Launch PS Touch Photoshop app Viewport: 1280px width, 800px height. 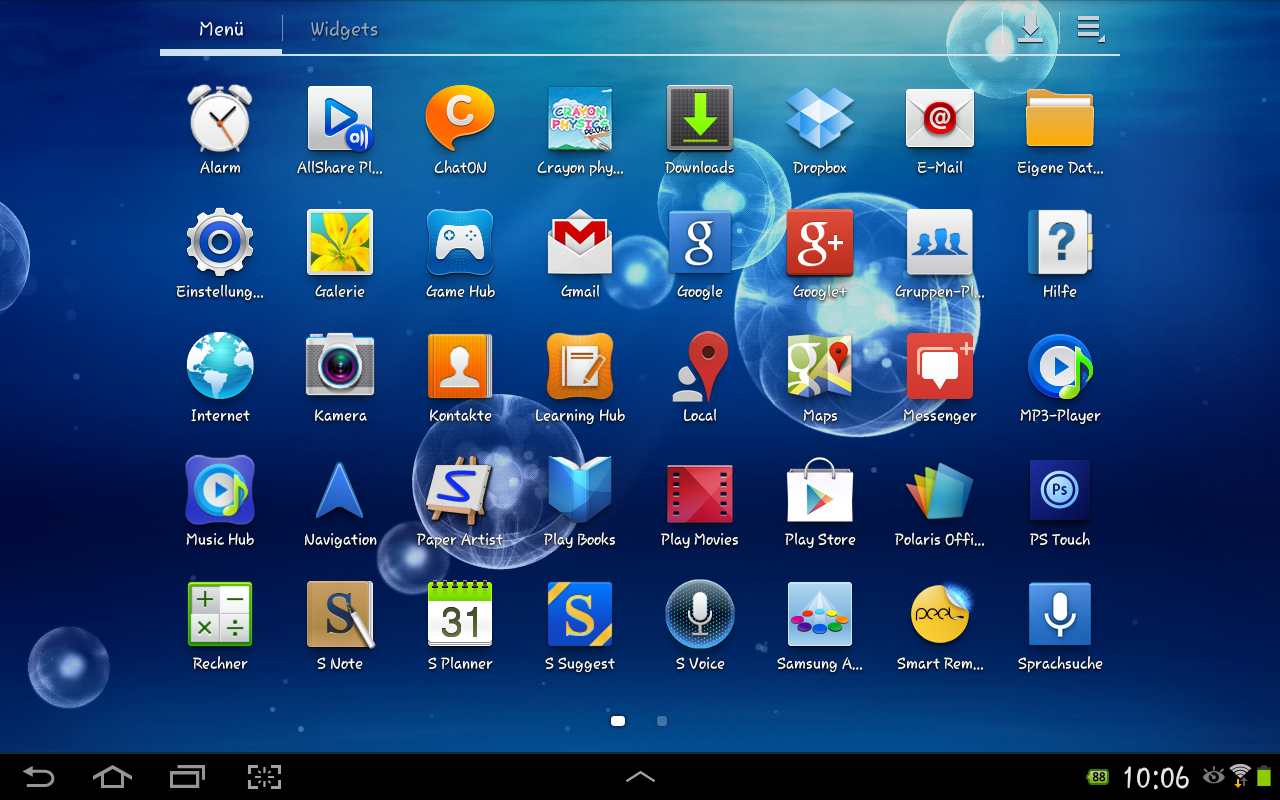[1060, 491]
